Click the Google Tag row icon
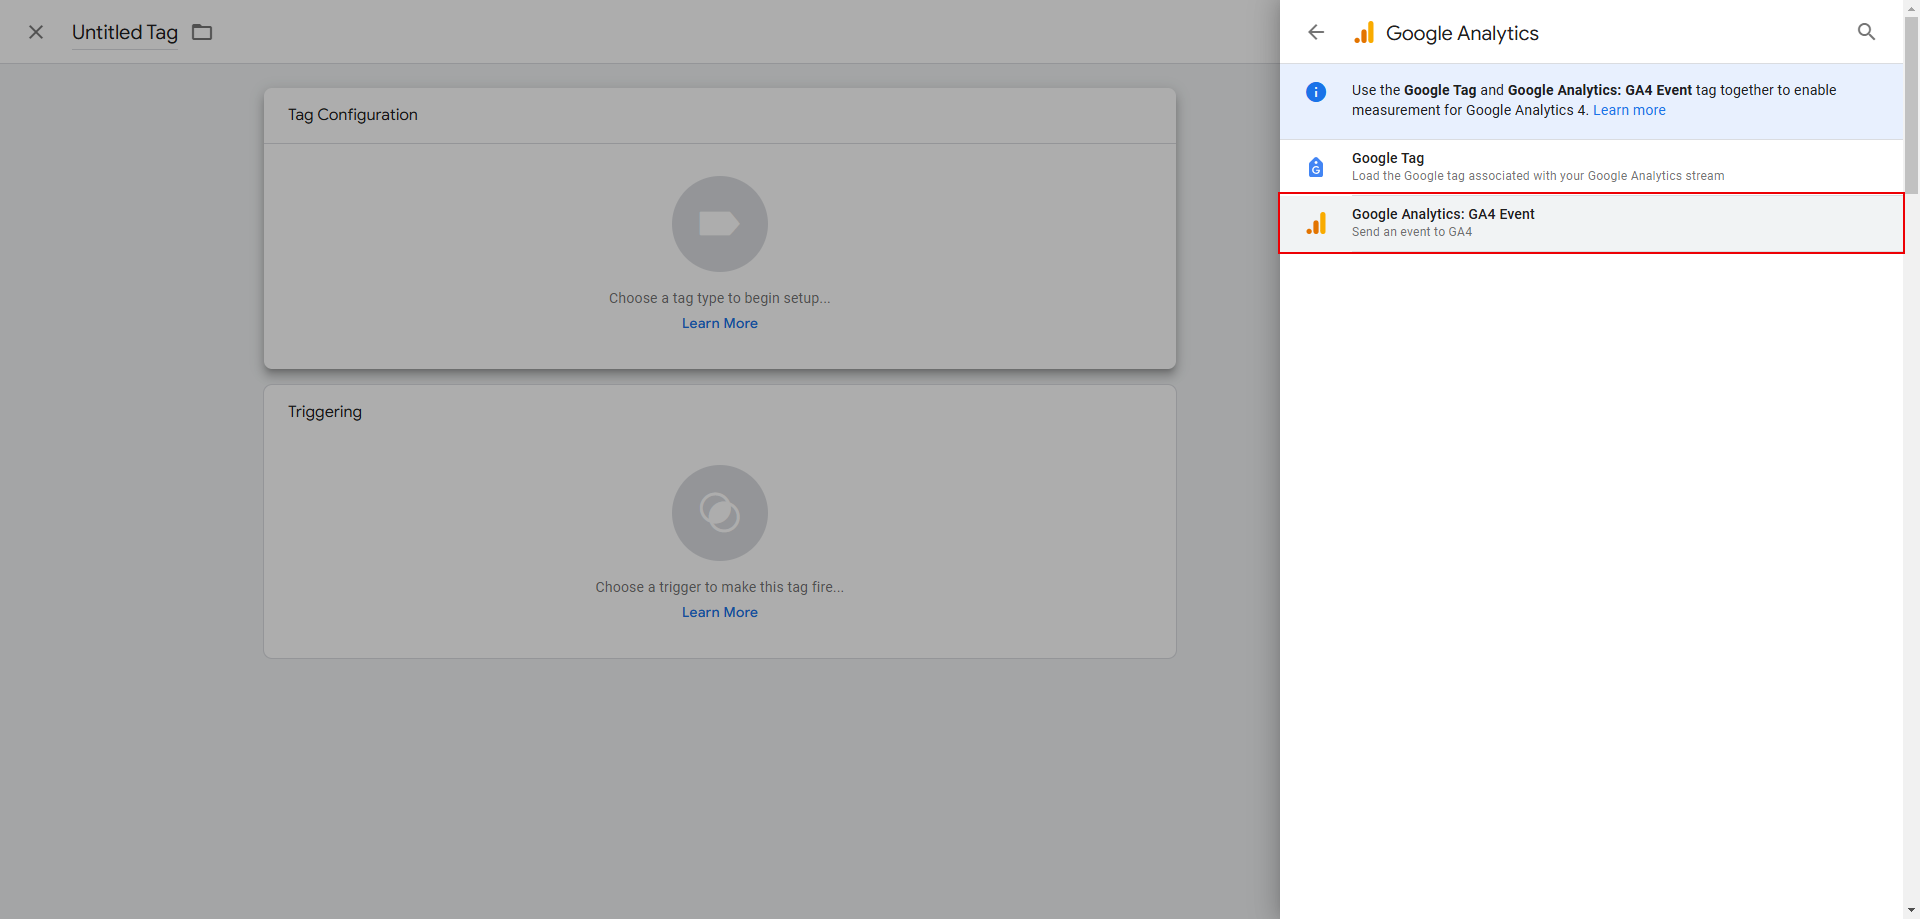Viewport: 1920px width, 919px height. 1316,167
